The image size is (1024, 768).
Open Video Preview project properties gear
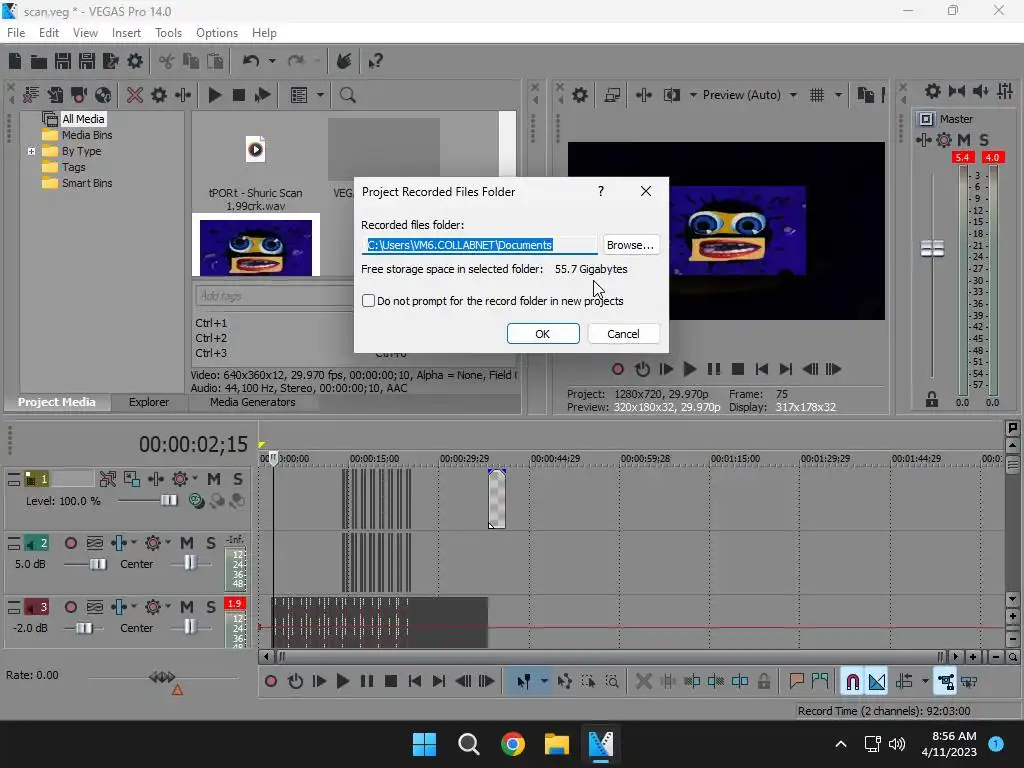click(580, 95)
